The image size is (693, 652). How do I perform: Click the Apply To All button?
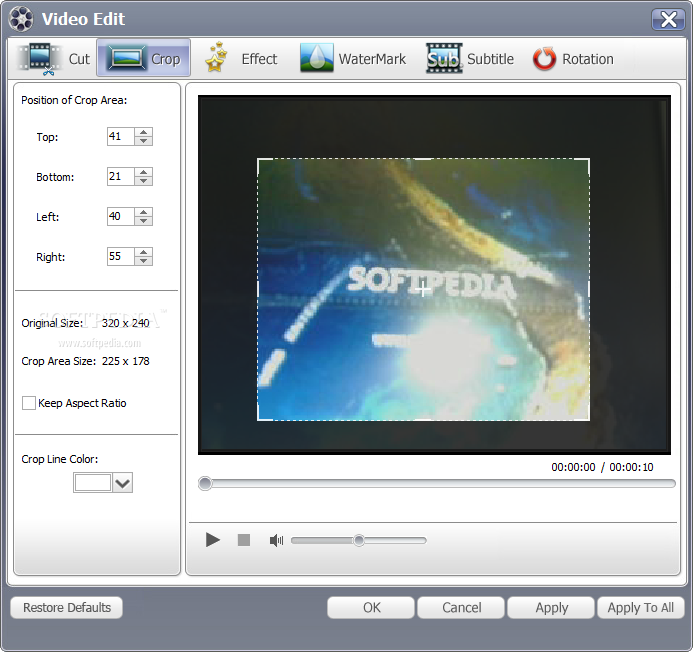tap(640, 607)
